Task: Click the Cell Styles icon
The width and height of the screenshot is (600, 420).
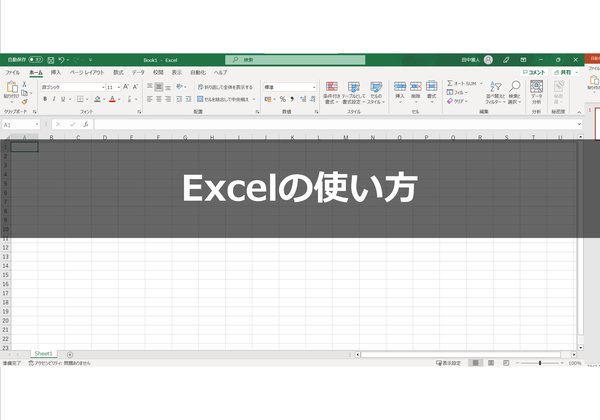Action: click(x=376, y=86)
